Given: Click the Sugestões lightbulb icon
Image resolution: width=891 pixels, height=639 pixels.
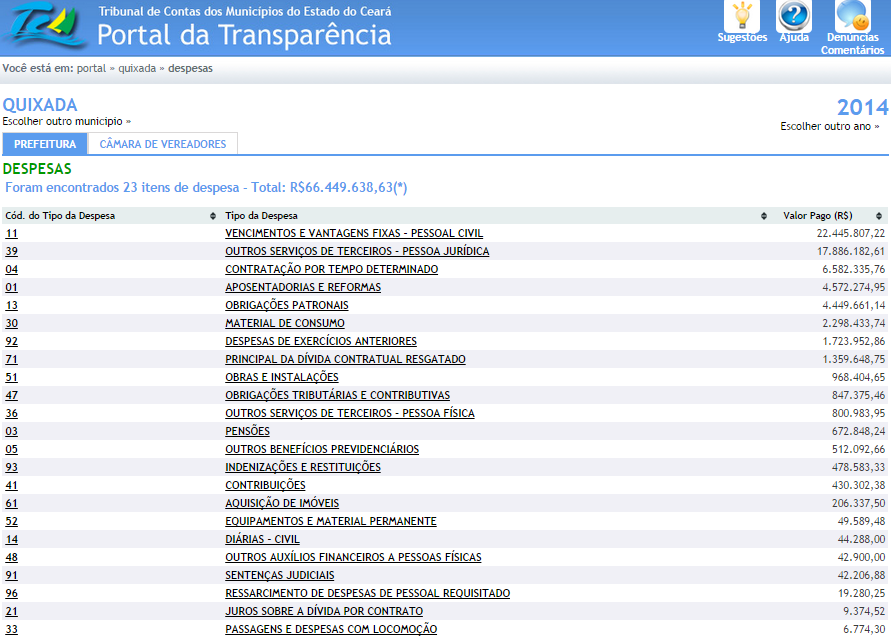Looking at the screenshot, I should pyautogui.click(x=742, y=17).
